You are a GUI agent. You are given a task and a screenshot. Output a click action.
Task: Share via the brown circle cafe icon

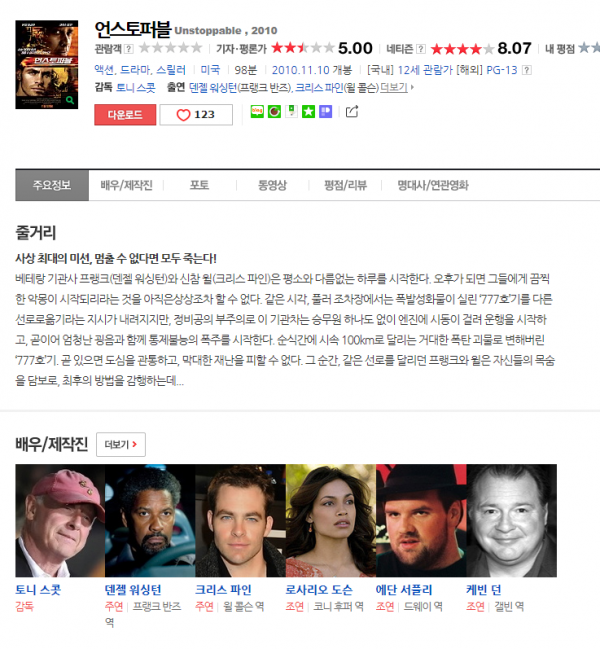point(274,111)
